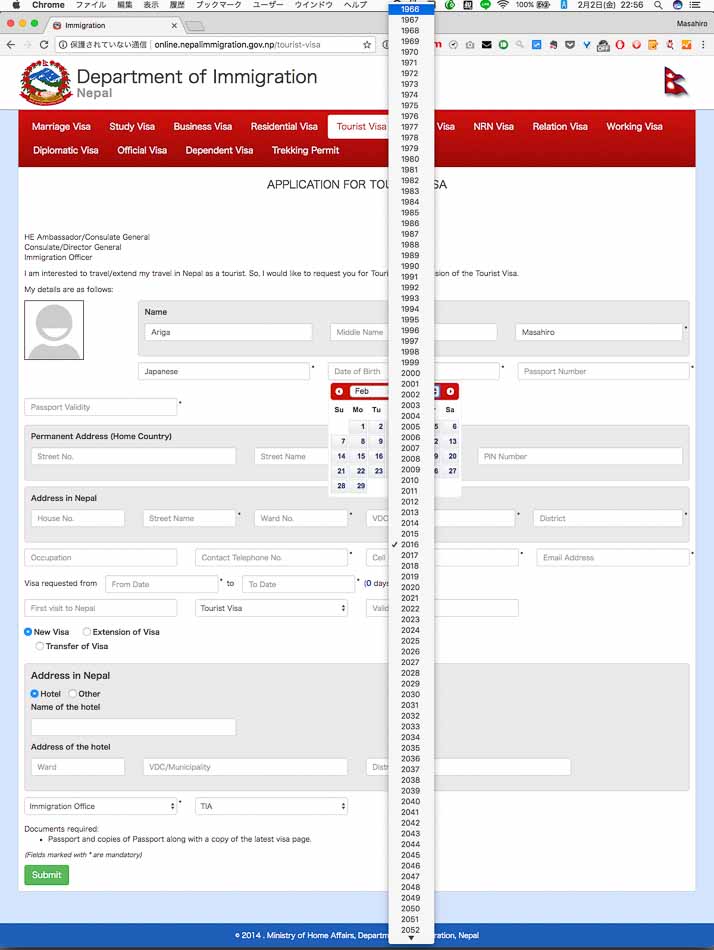The height and width of the screenshot is (950, 714).
Task: Click the Passport Validity field
Action: (100, 407)
